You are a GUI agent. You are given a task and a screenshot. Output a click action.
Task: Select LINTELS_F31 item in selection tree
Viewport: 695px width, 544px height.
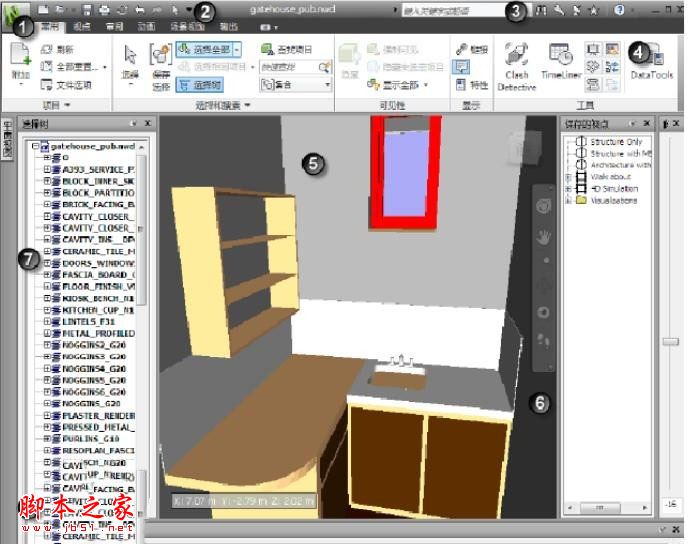pyautogui.click(x=89, y=321)
